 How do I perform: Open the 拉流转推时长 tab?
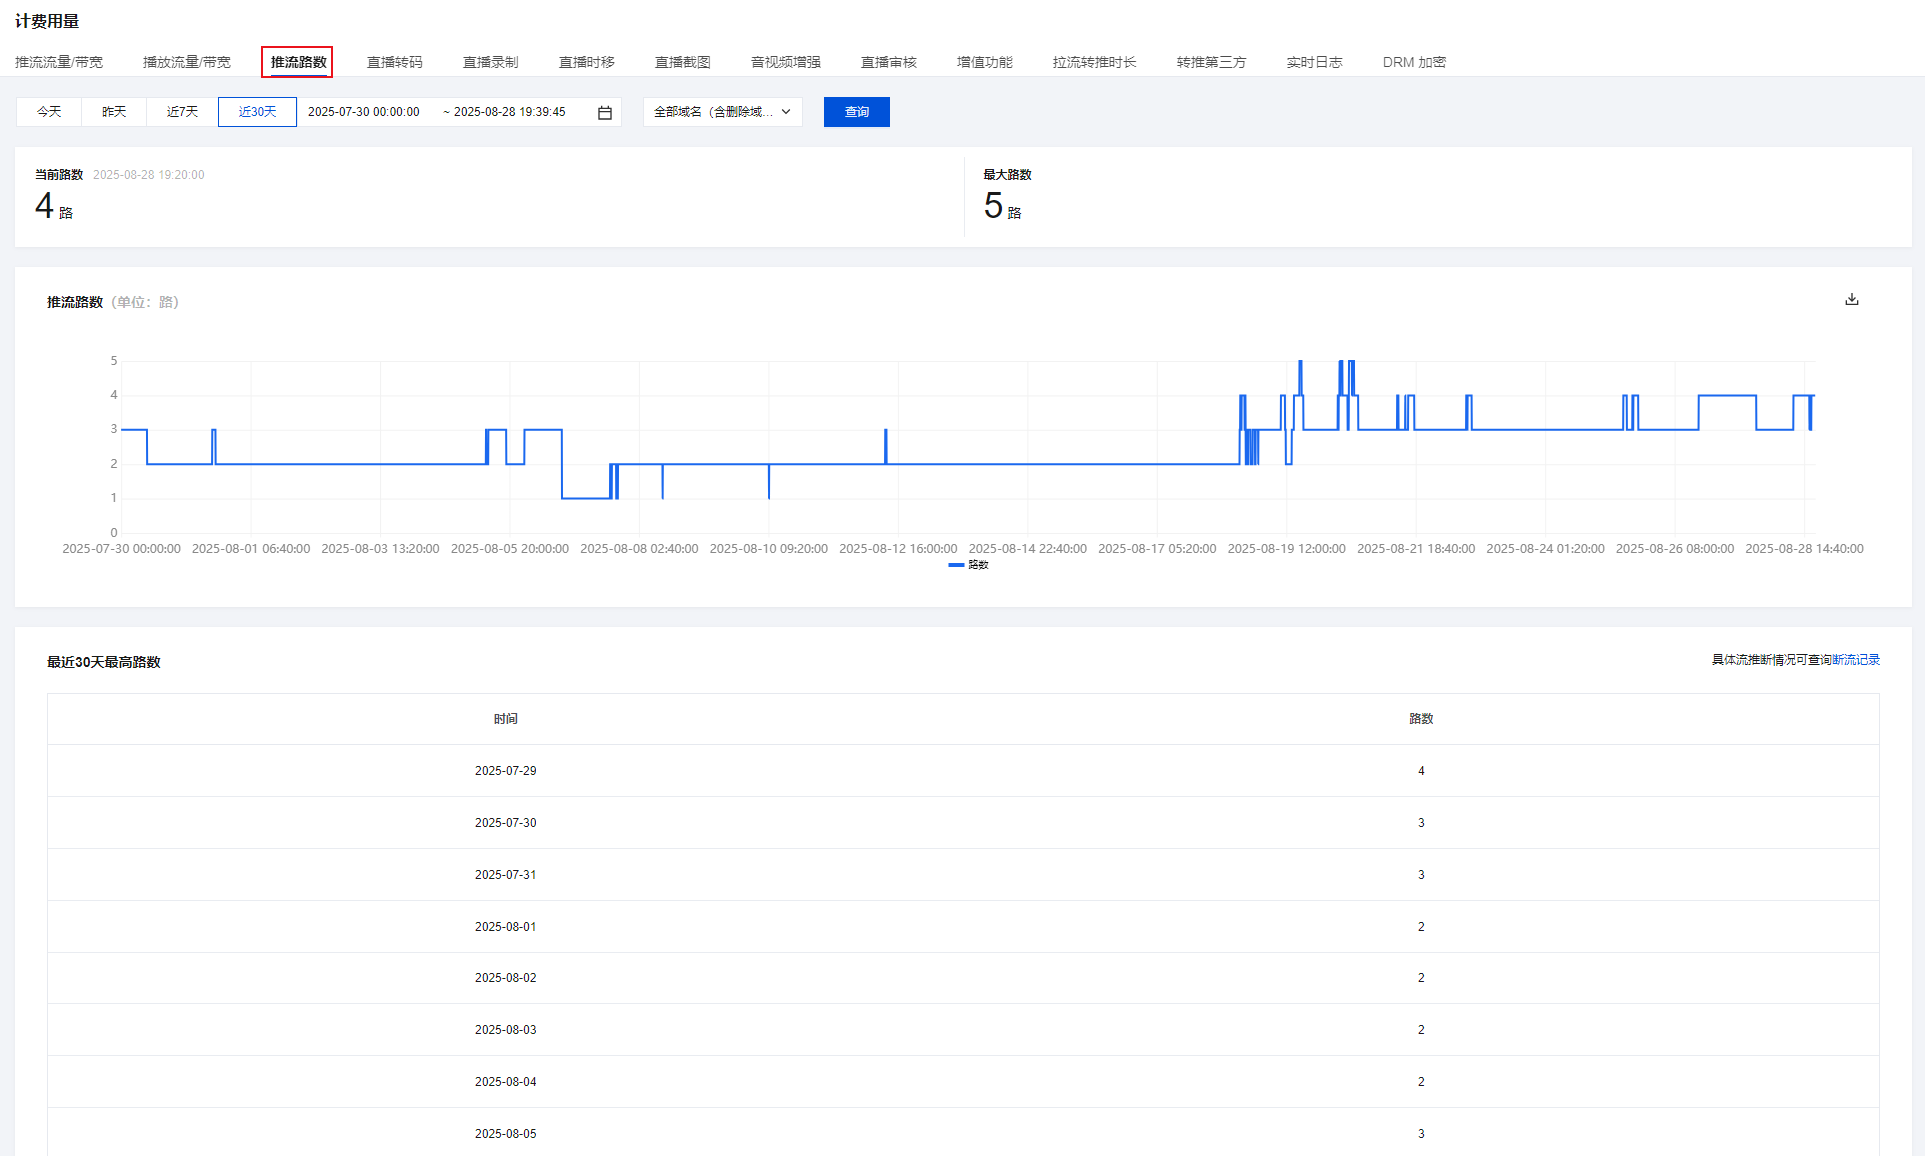pos(1095,62)
